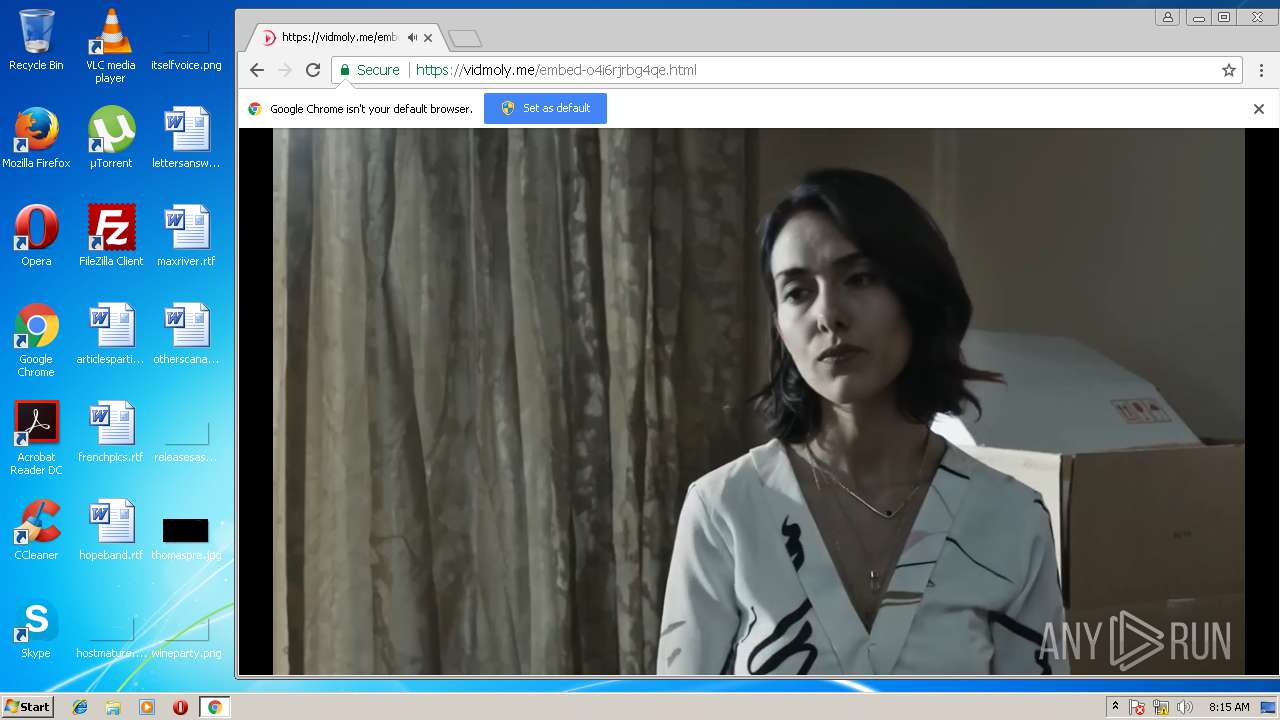Click the Set as default button
The image size is (1280, 720).
point(545,108)
